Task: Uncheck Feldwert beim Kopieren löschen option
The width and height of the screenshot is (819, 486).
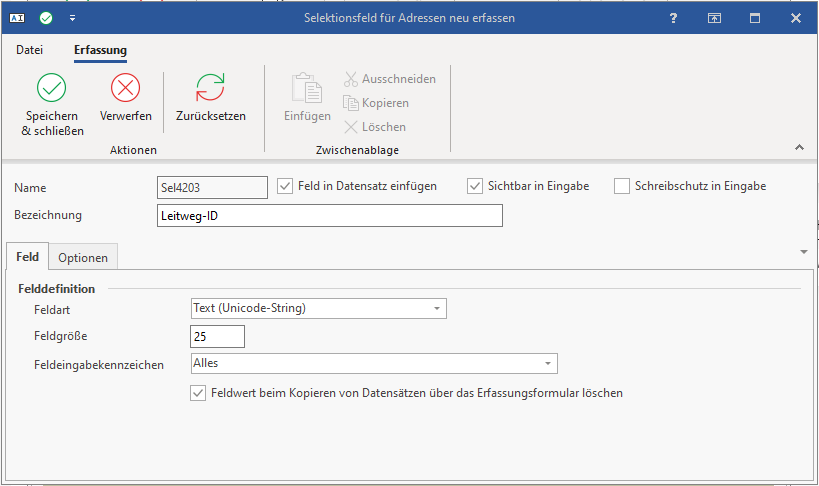Action: coord(198,393)
